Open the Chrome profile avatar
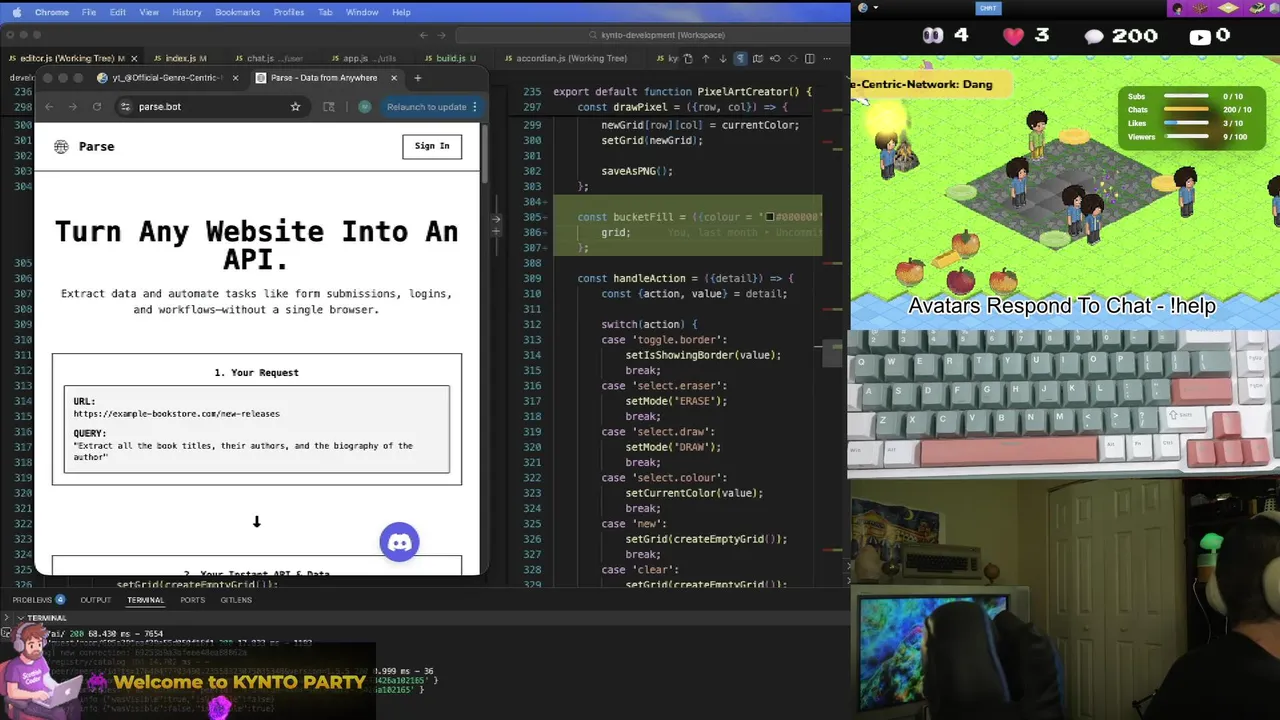1280x720 pixels. (x=365, y=107)
